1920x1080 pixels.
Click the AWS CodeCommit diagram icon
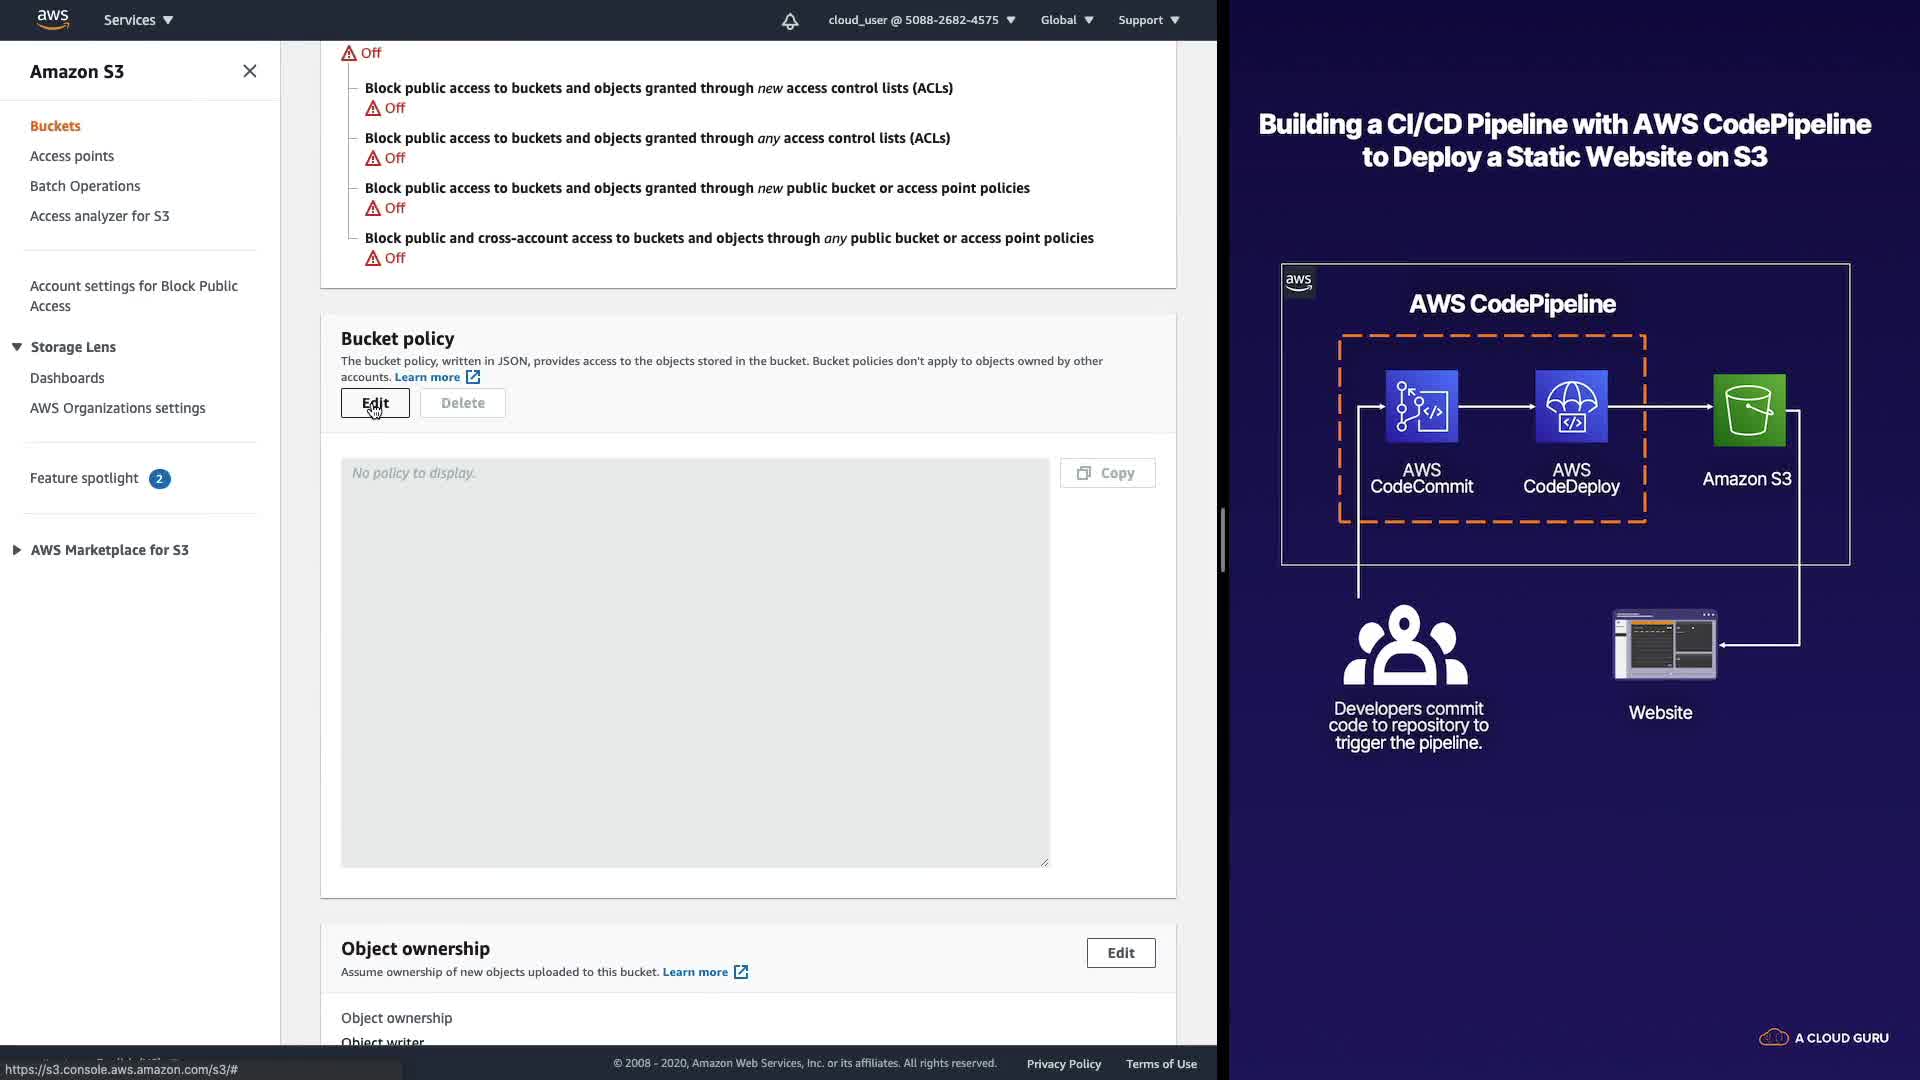[1421, 407]
